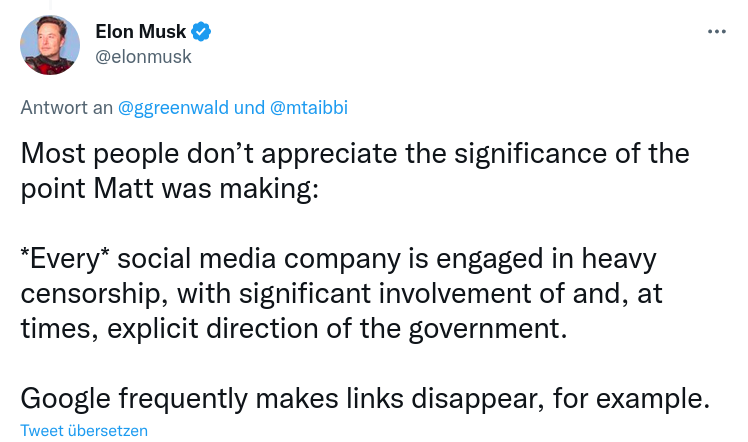Click the words 'for example.' at tweet end

pyautogui.click(x=631, y=399)
